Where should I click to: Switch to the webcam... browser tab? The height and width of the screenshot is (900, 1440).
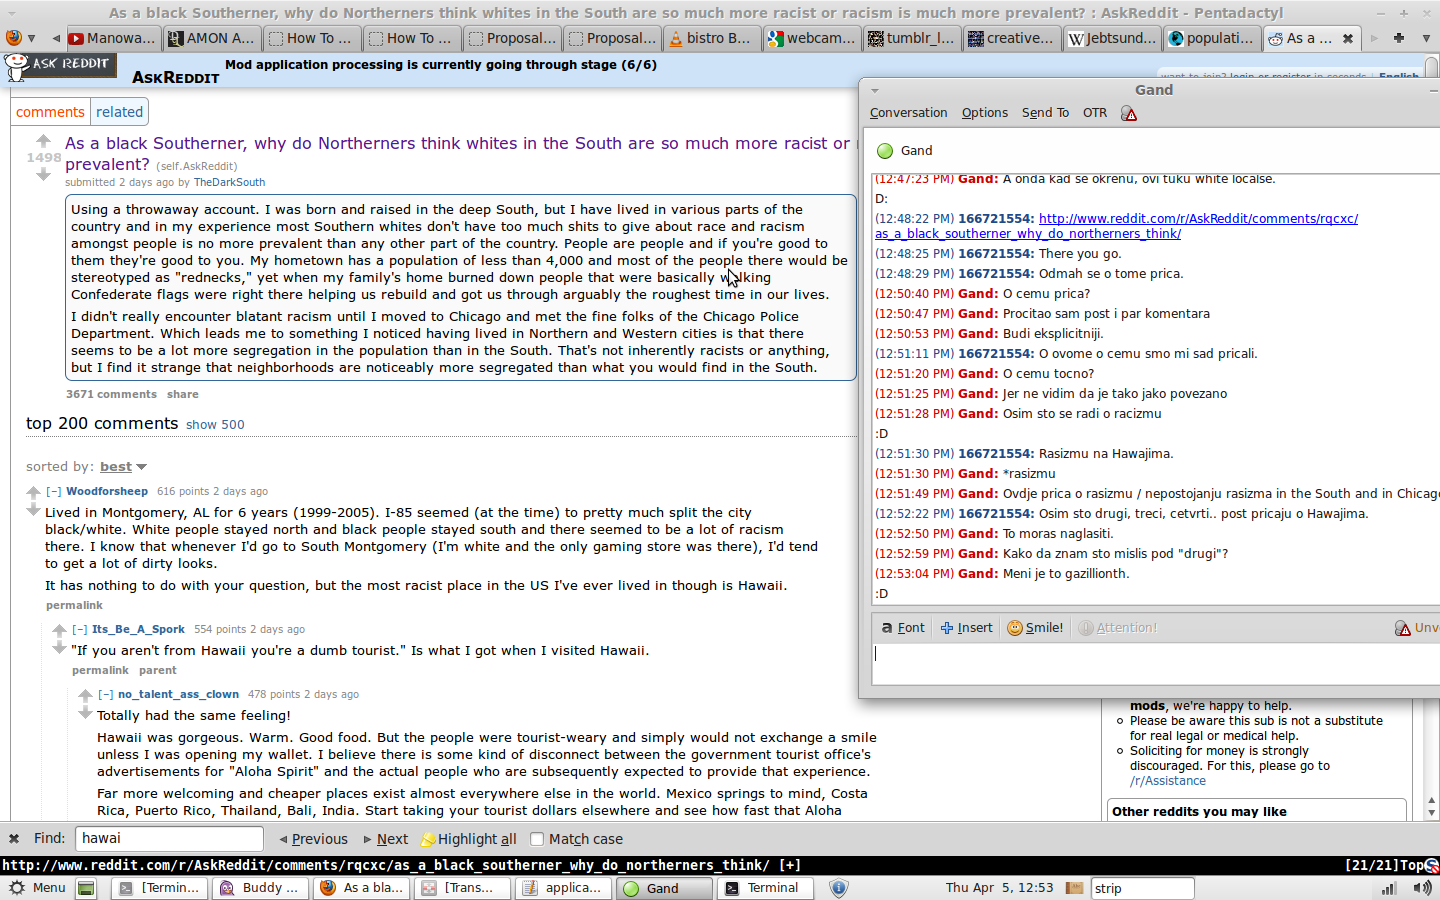tap(811, 38)
